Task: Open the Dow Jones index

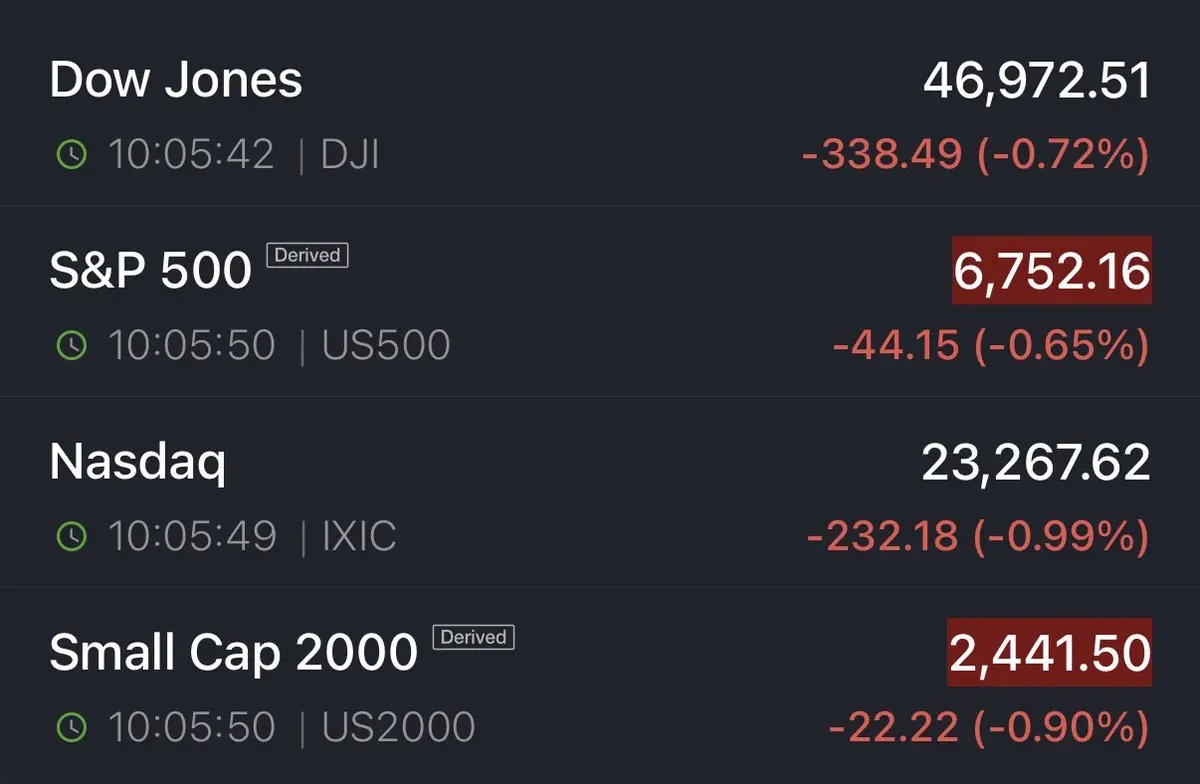Action: point(176,80)
